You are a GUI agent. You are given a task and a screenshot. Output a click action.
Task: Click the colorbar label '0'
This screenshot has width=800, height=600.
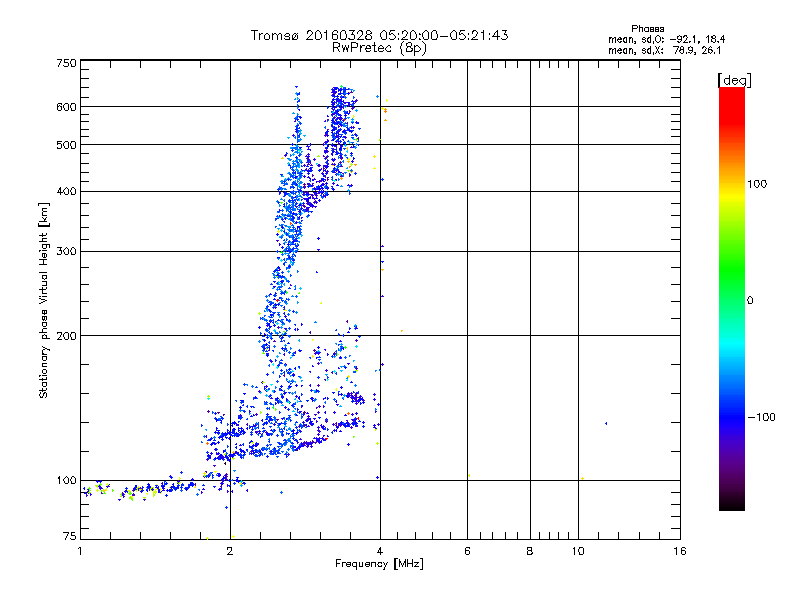pos(750,300)
